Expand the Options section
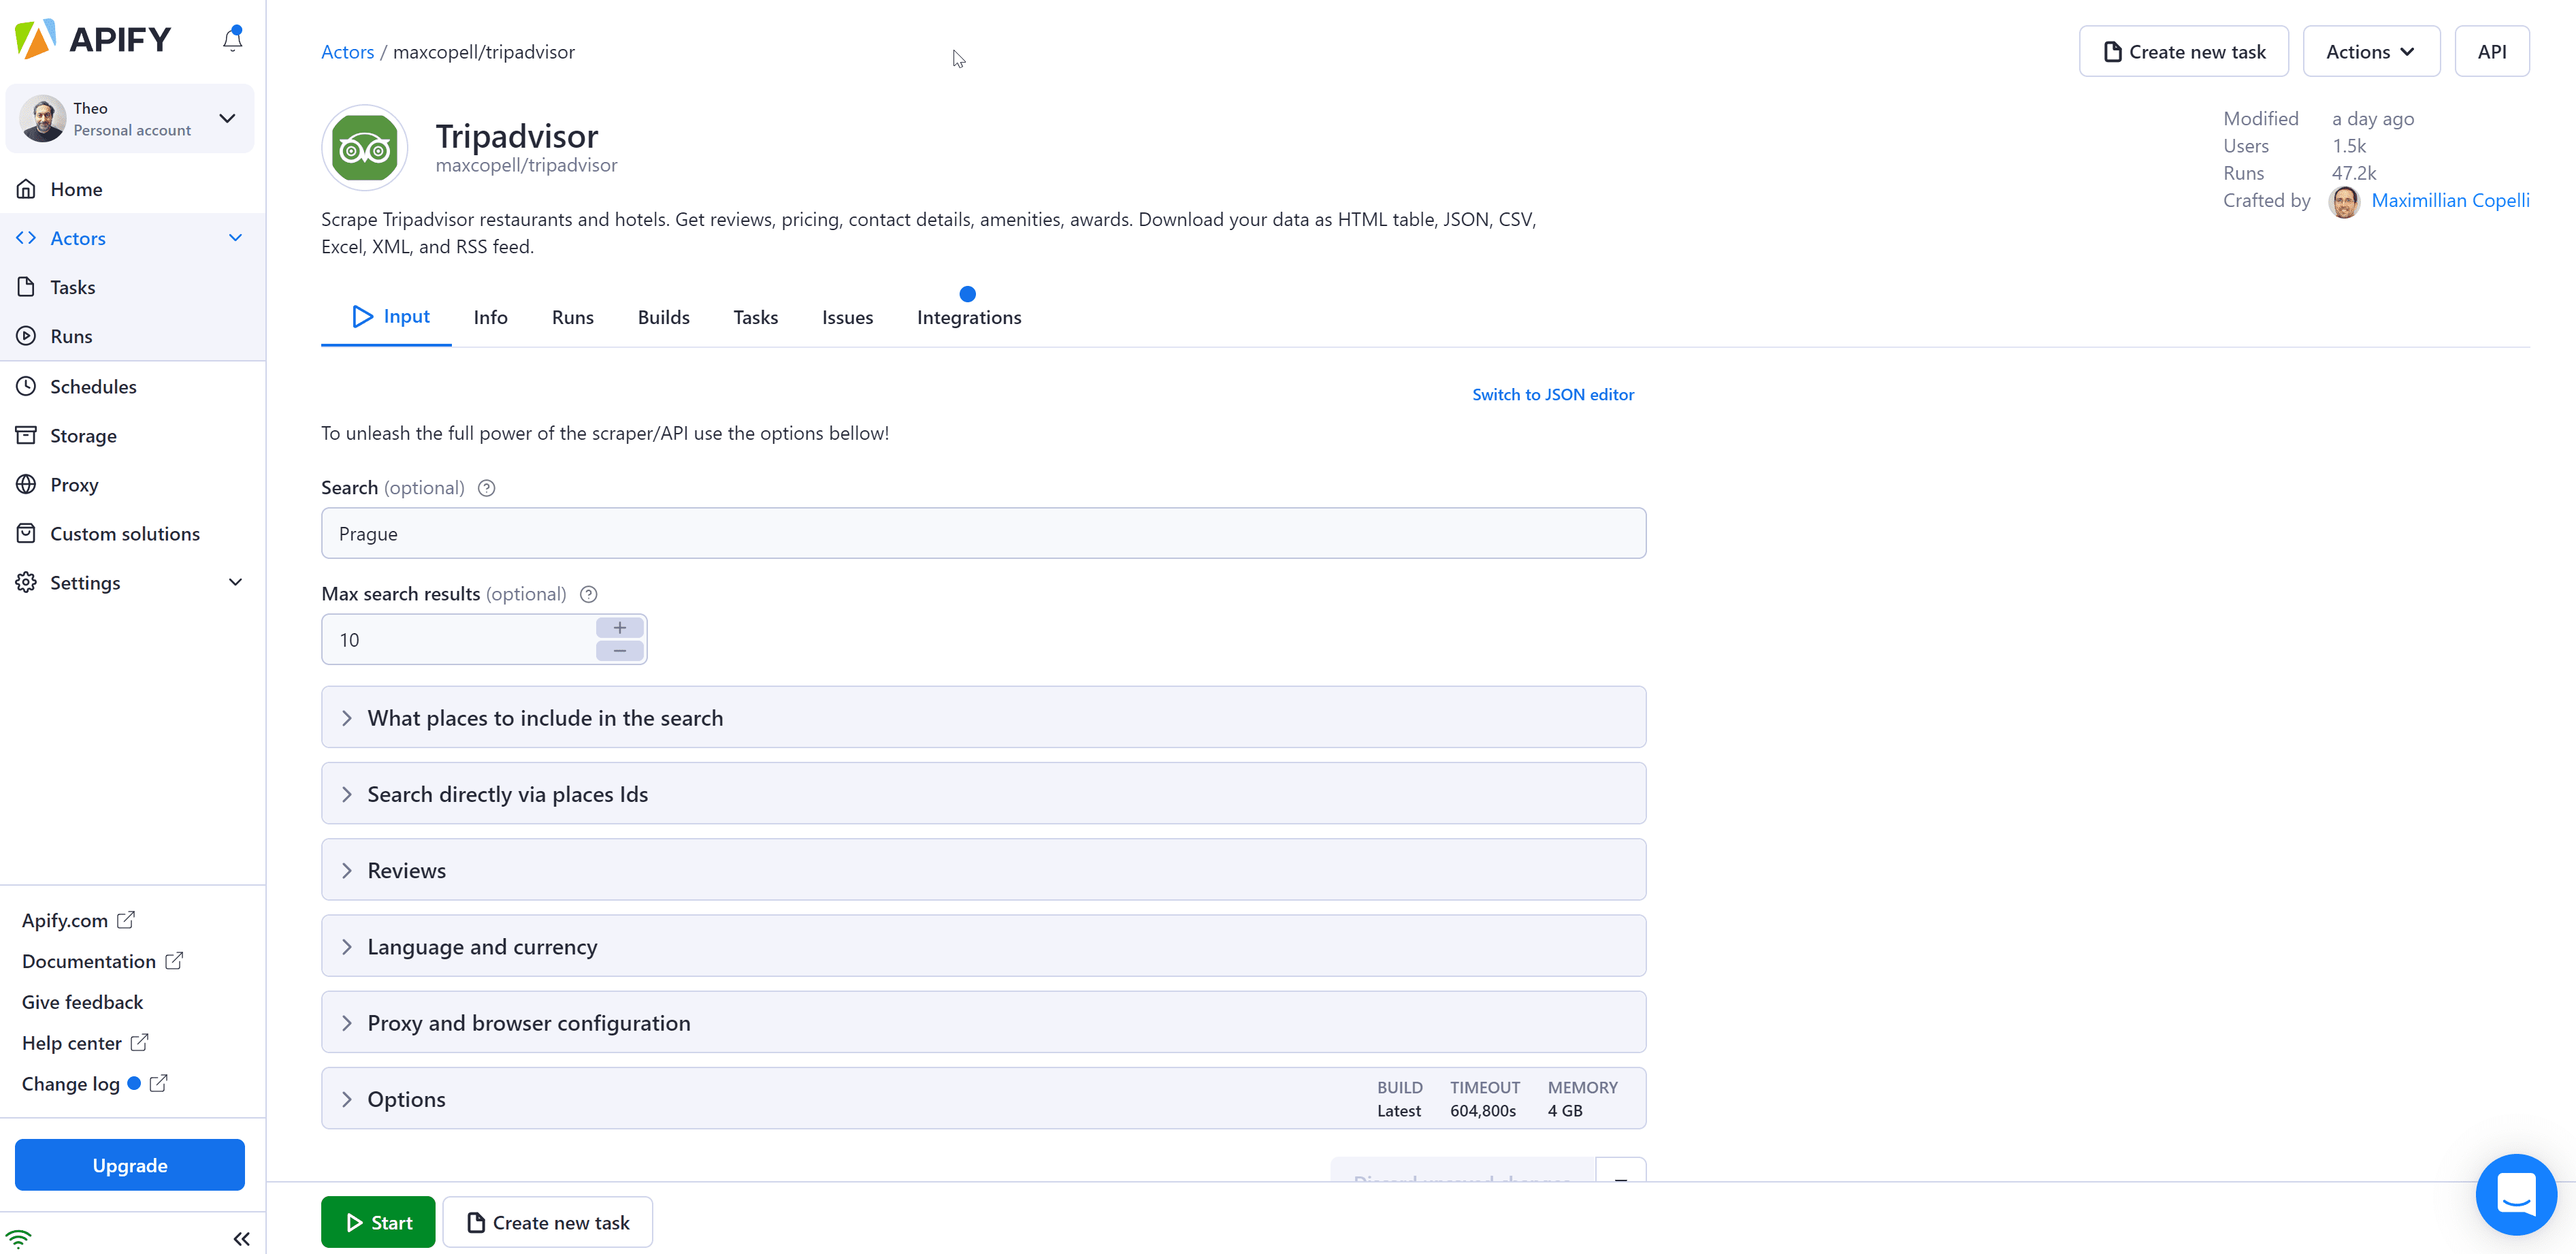2576x1254 pixels. pyautogui.click(x=983, y=1099)
